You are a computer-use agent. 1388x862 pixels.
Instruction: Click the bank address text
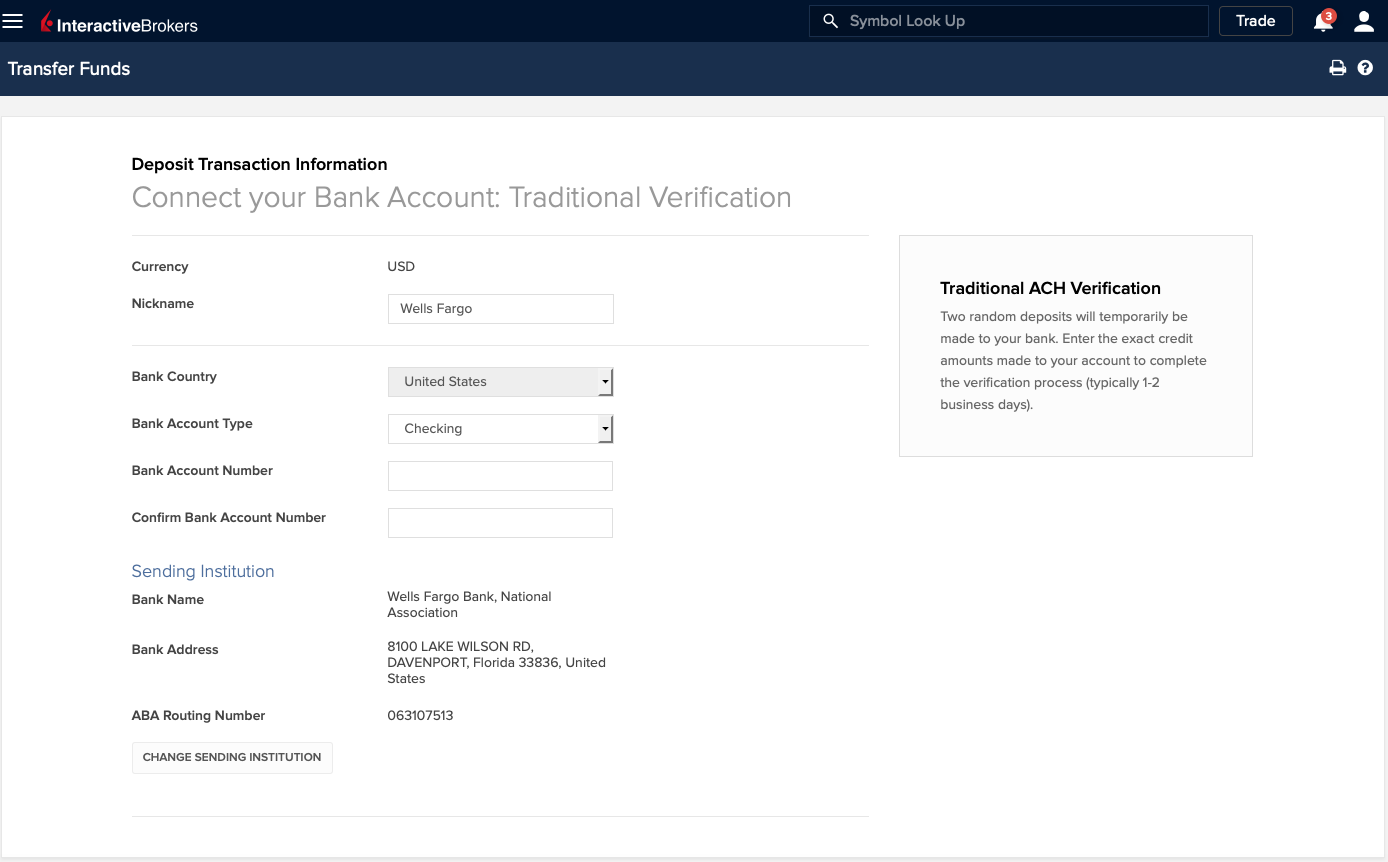496,663
